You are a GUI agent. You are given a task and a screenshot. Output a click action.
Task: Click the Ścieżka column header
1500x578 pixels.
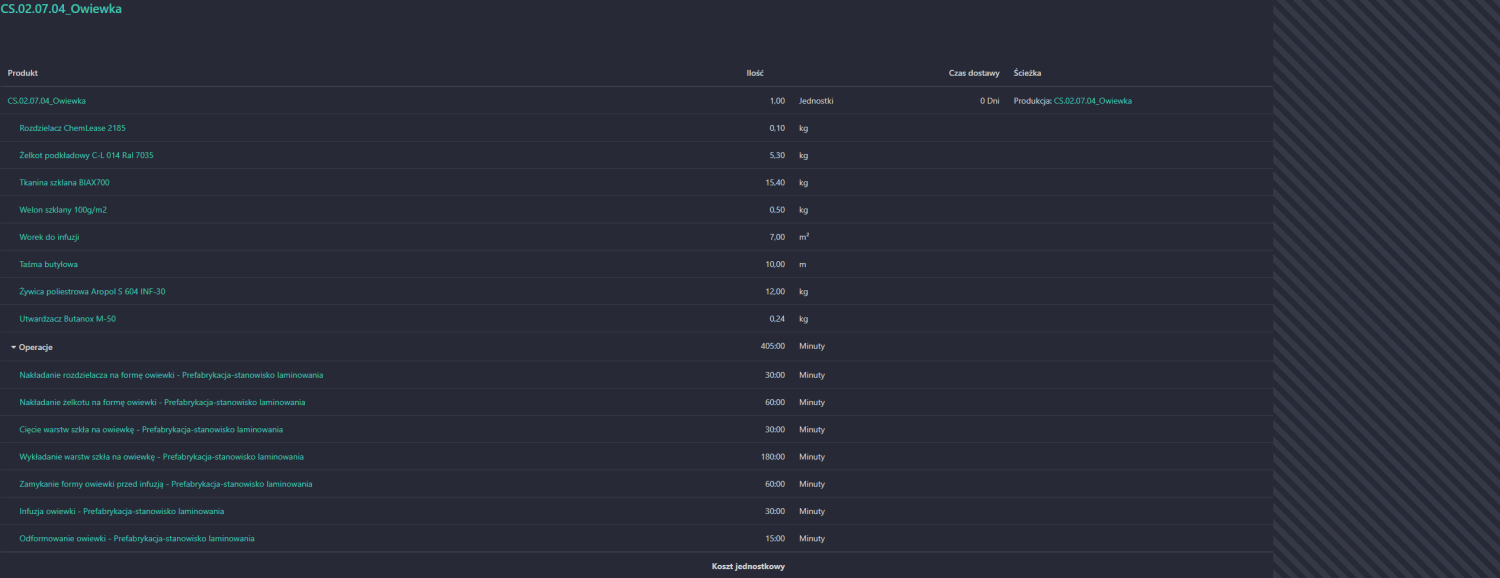coord(1028,73)
